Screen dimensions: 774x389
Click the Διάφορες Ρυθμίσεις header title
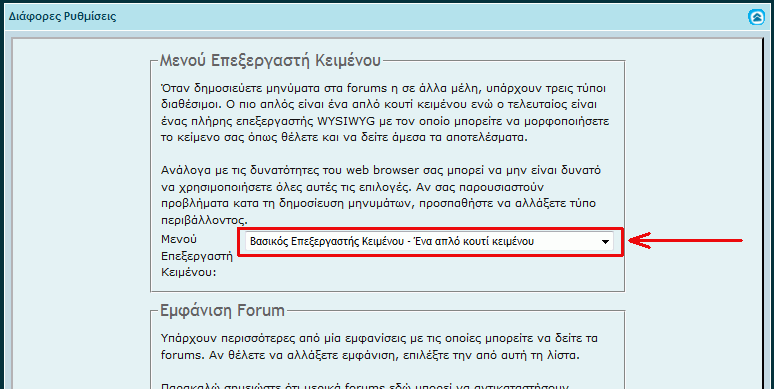[x=63, y=17]
